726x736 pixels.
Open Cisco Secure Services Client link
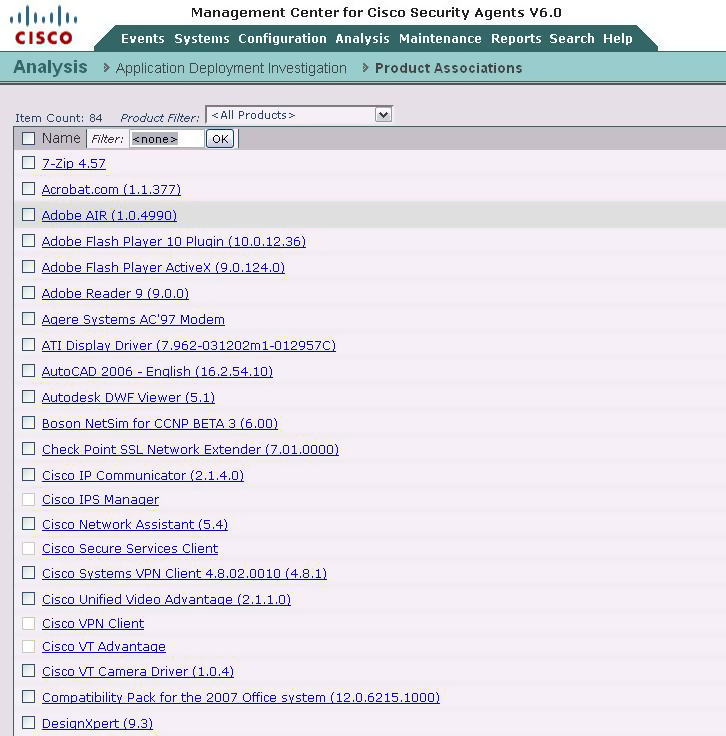130,549
